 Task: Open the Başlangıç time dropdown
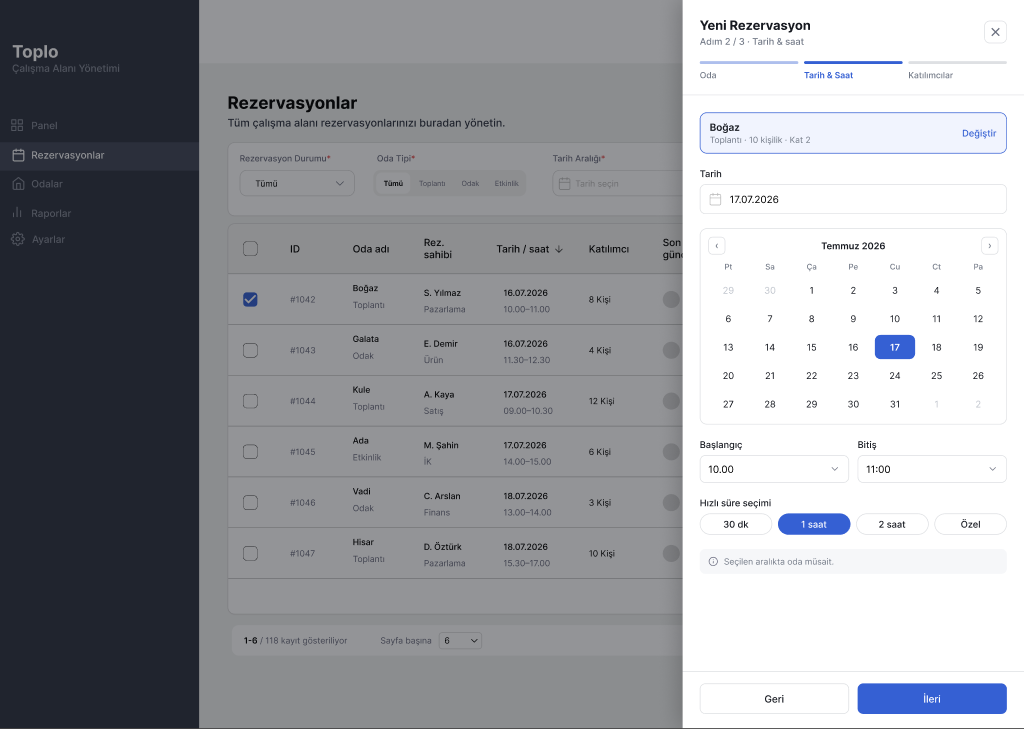[x=774, y=469]
